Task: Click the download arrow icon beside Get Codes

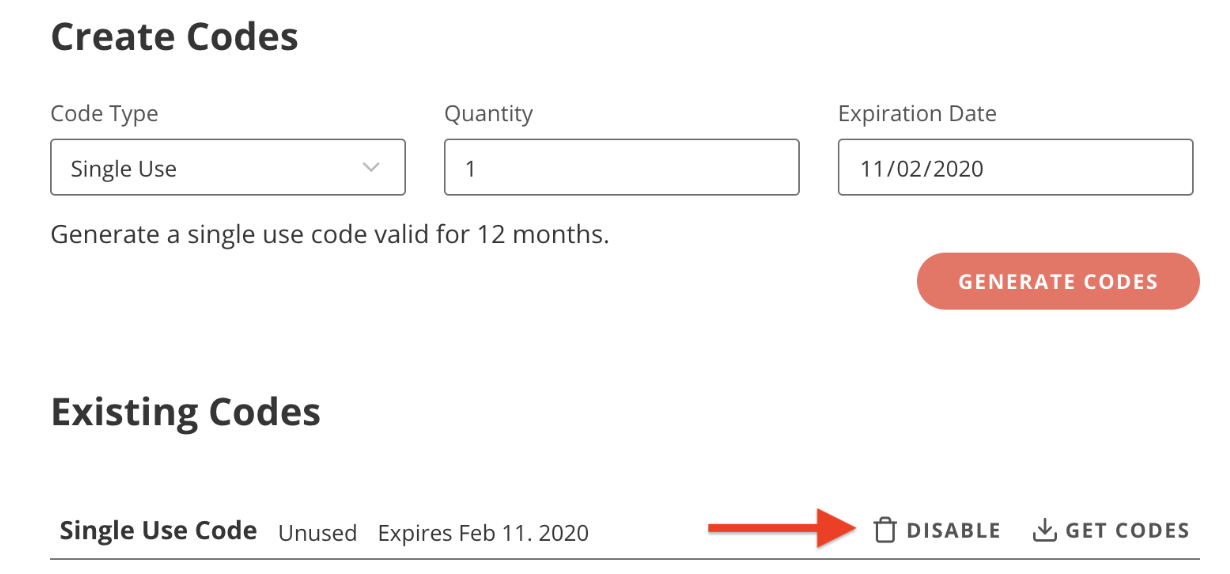Action: 1045,530
